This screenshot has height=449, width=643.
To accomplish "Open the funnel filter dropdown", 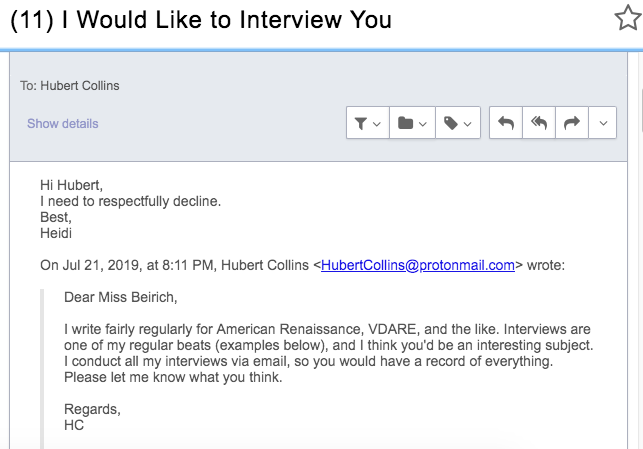I will pyautogui.click(x=366, y=123).
